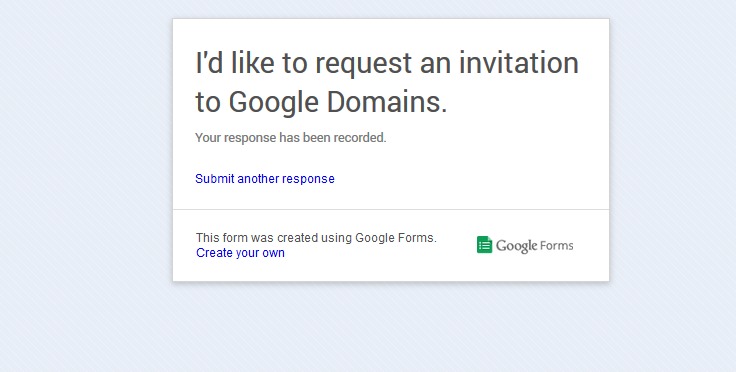Screen dimensions: 736x372
Task: Click the word Submit in the response link
Action: click(215, 179)
